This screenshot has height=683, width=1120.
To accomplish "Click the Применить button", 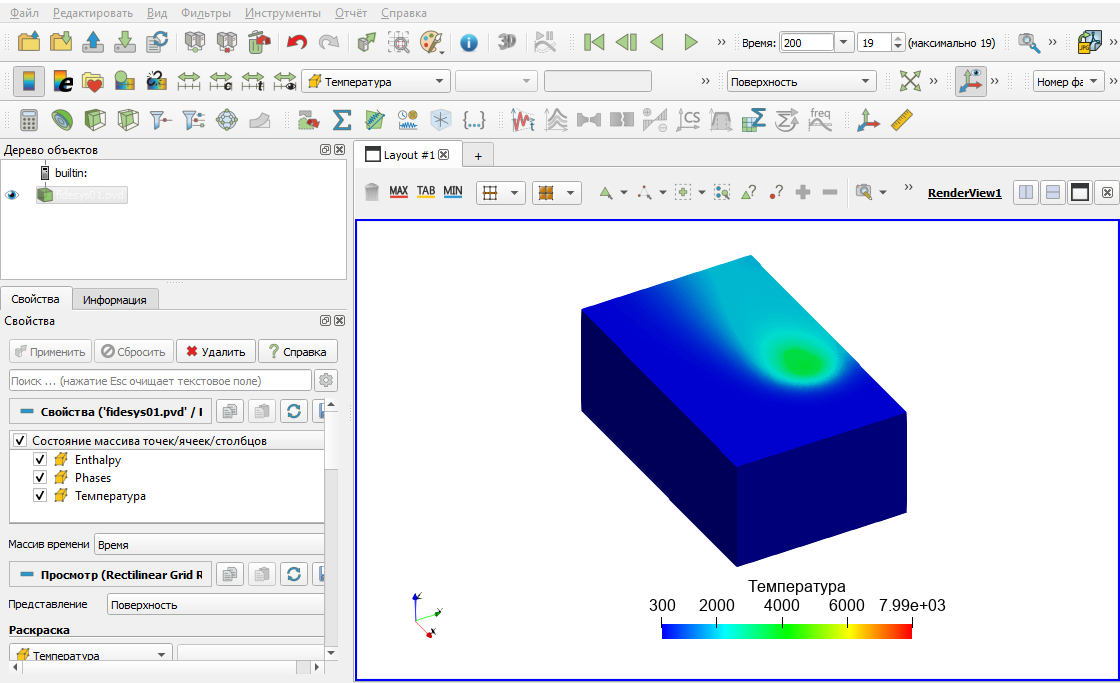I will pos(51,352).
